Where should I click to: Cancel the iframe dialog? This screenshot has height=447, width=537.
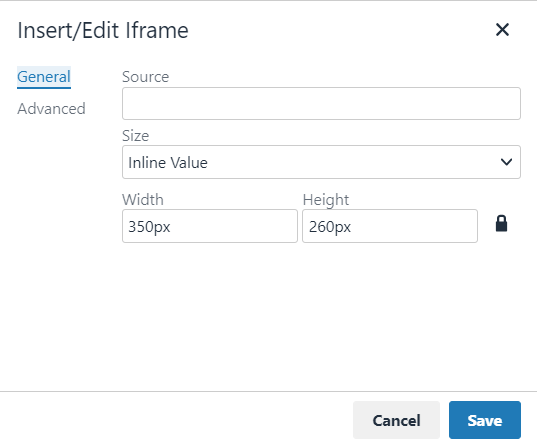(x=396, y=420)
